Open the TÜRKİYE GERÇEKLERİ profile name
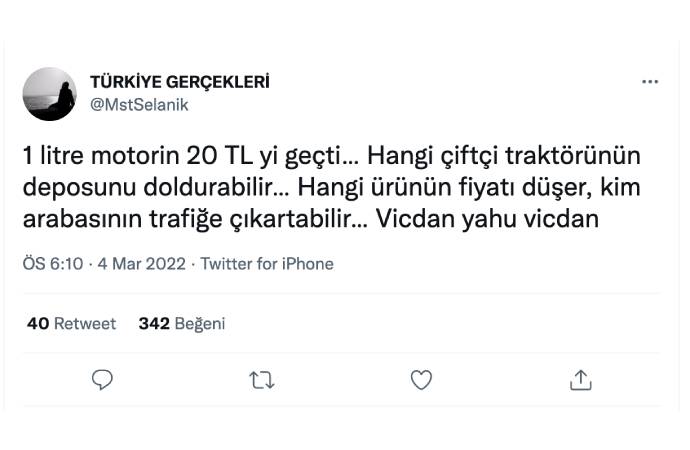Viewport: 690px width, 450px height. pyautogui.click(x=179, y=82)
